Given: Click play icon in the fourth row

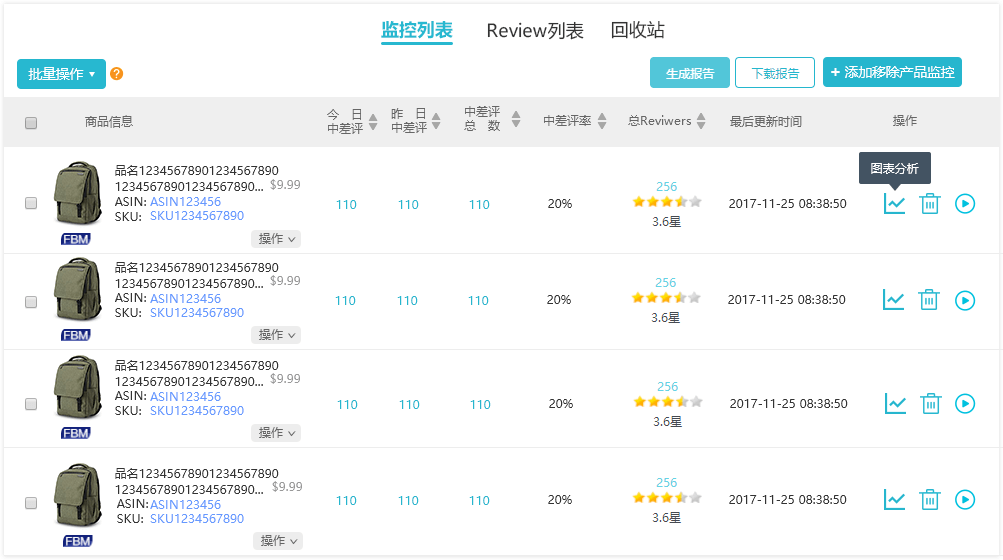Looking at the screenshot, I should tap(965, 499).
